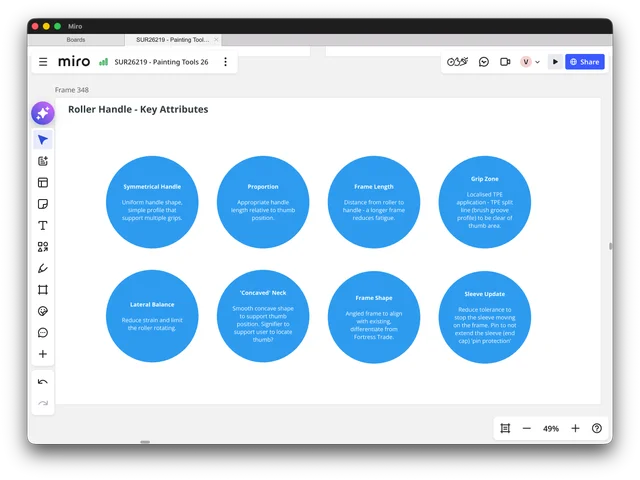
Task: Start presentation mode play button
Action: pyautogui.click(x=555, y=62)
